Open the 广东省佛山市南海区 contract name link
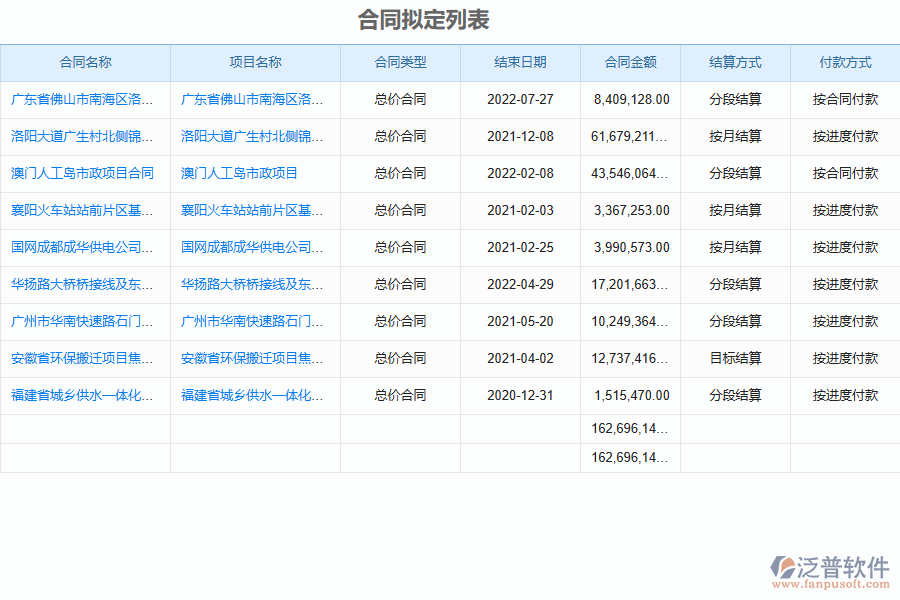Image resolution: width=900 pixels, height=600 pixels. [83, 99]
